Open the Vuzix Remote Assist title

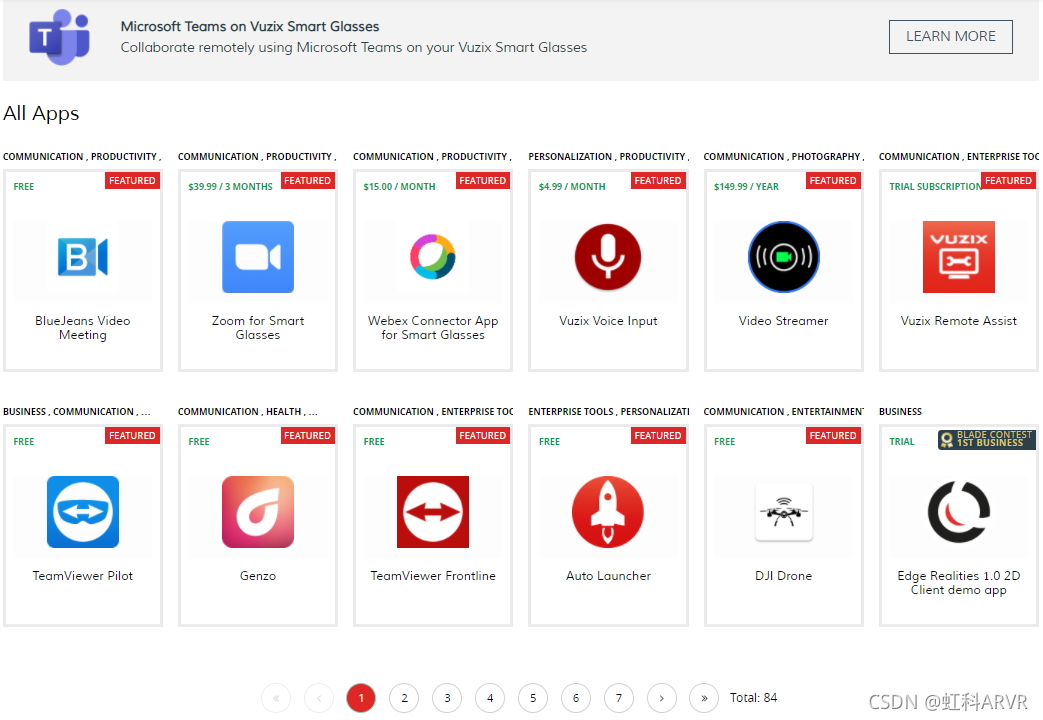click(x=959, y=321)
